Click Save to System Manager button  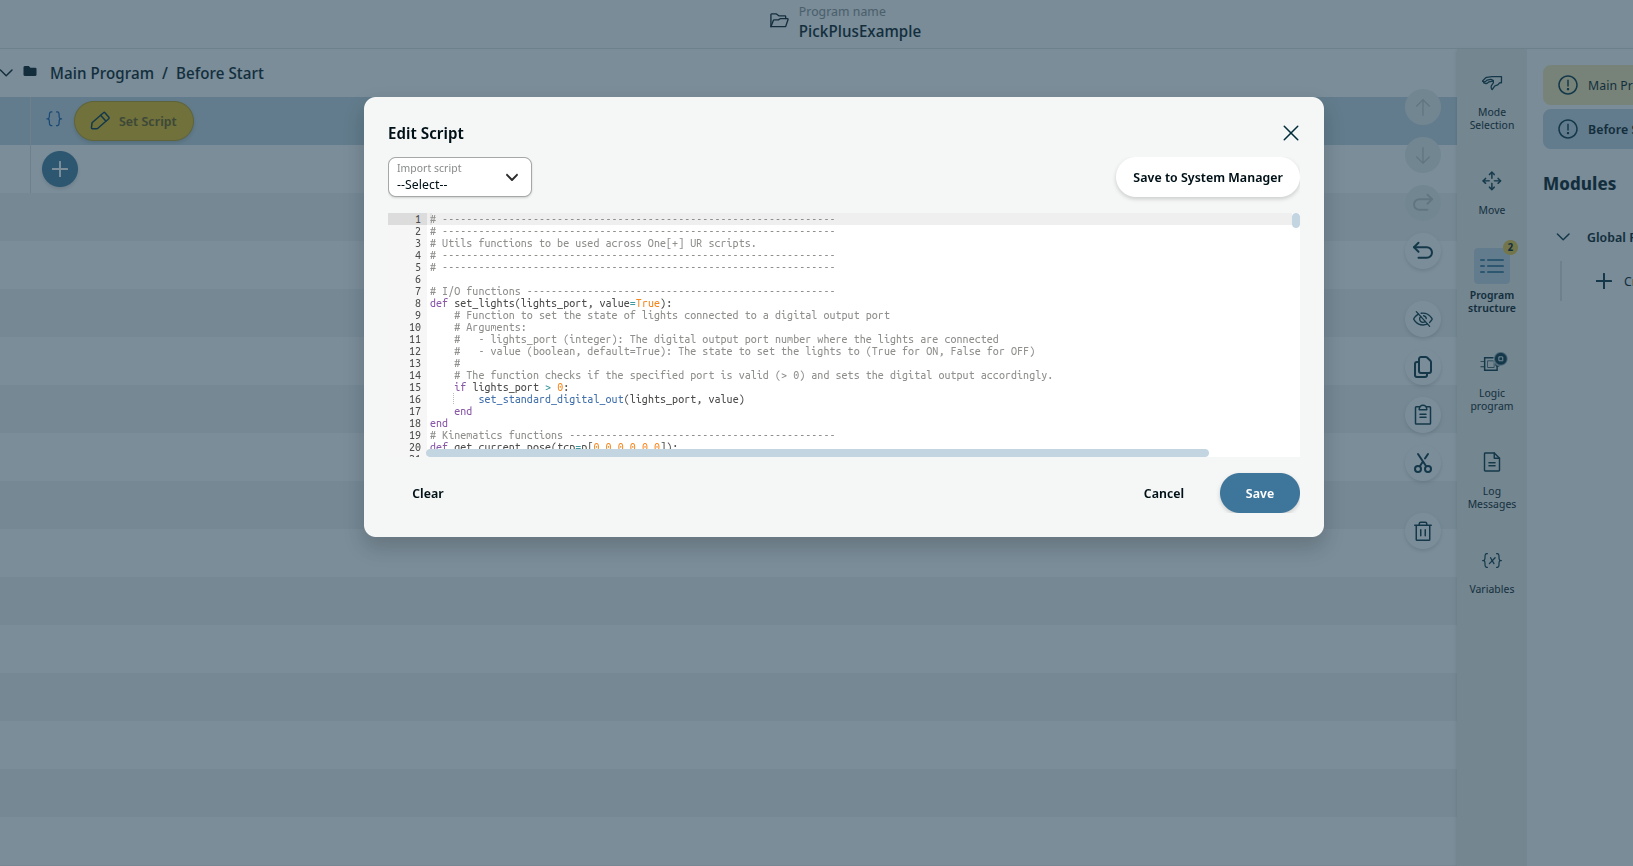1207,177
